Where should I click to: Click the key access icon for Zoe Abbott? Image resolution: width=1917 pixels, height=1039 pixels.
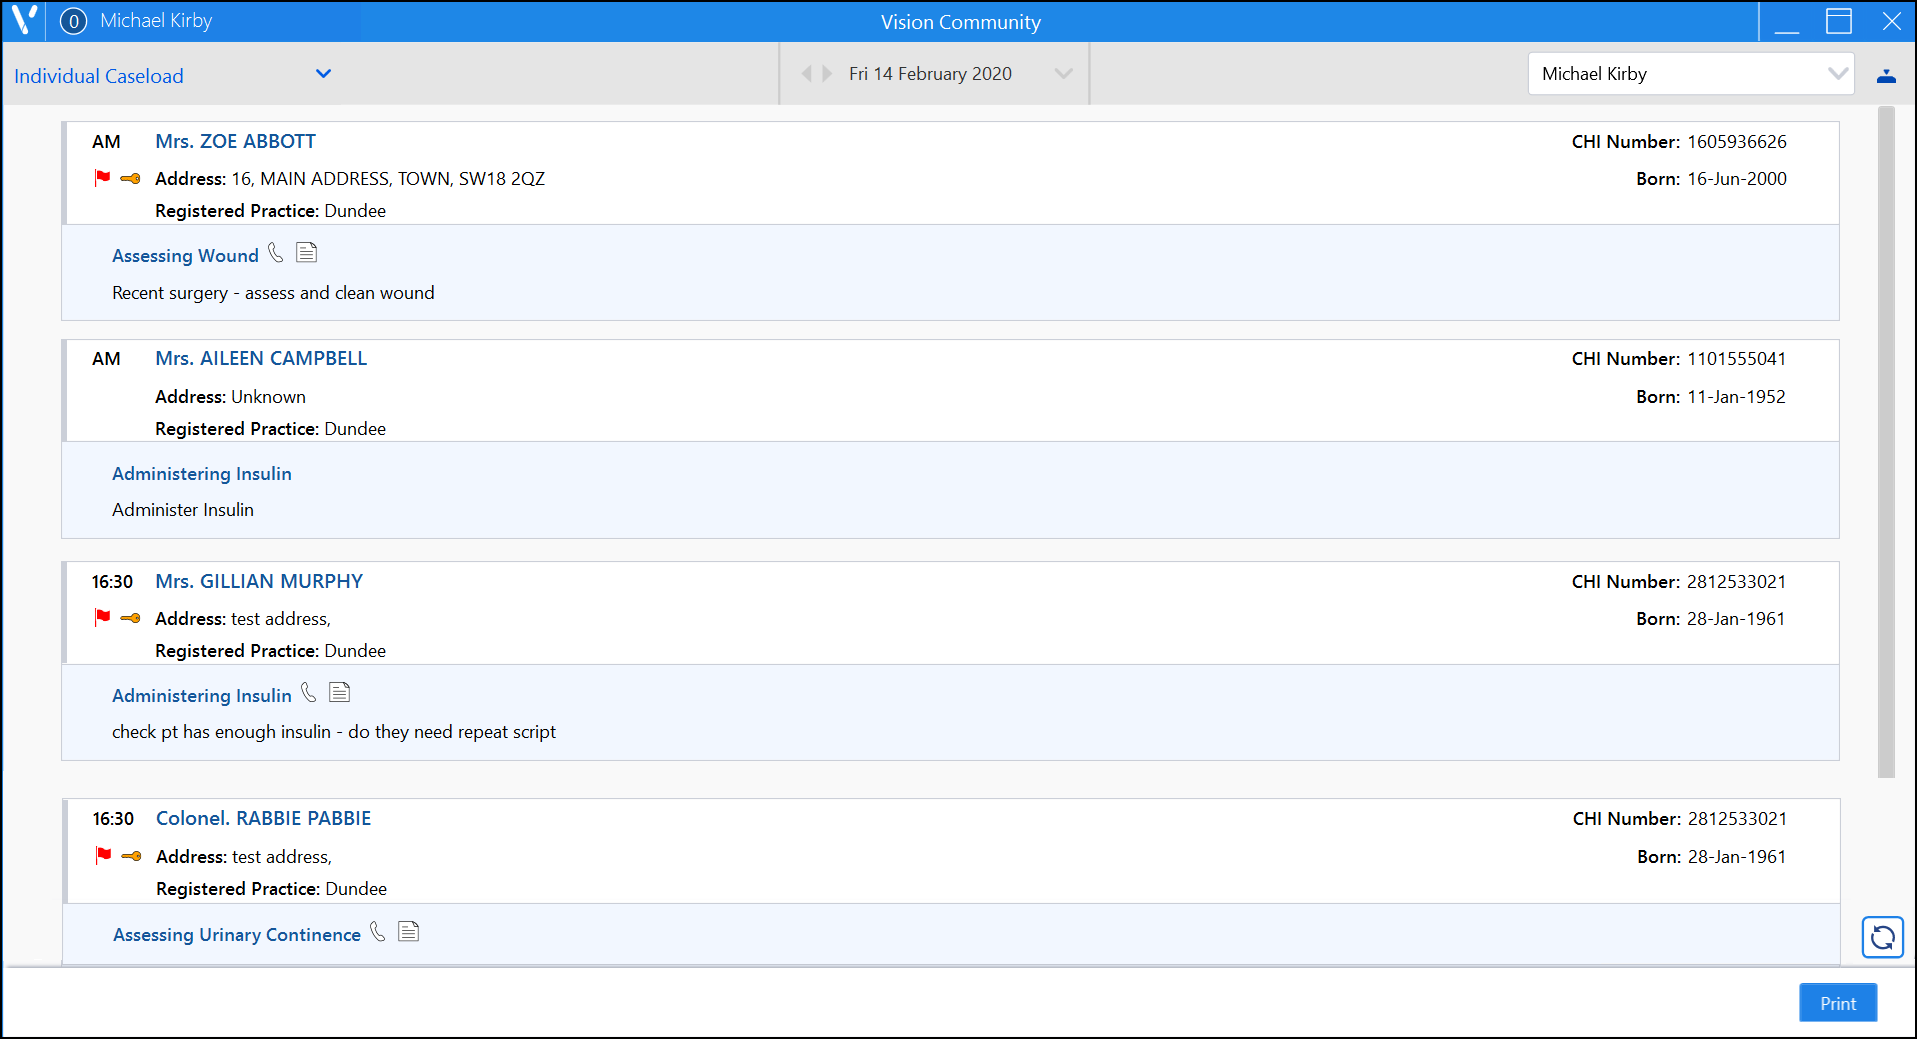click(x=130, y=179)
